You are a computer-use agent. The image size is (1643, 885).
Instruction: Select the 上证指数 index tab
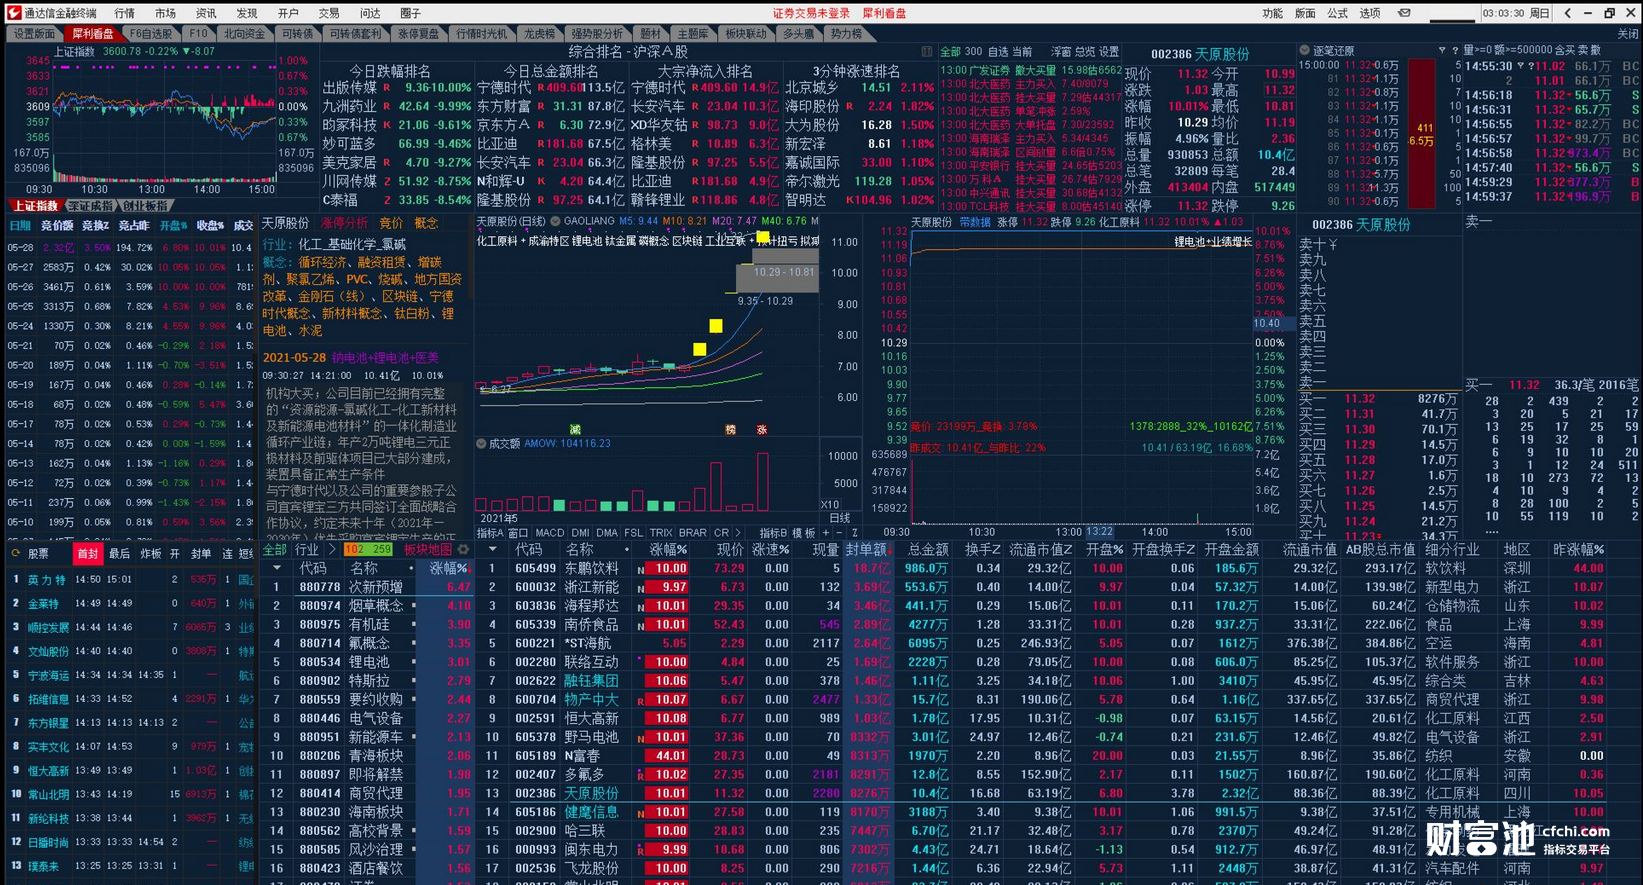click(35, 206)
